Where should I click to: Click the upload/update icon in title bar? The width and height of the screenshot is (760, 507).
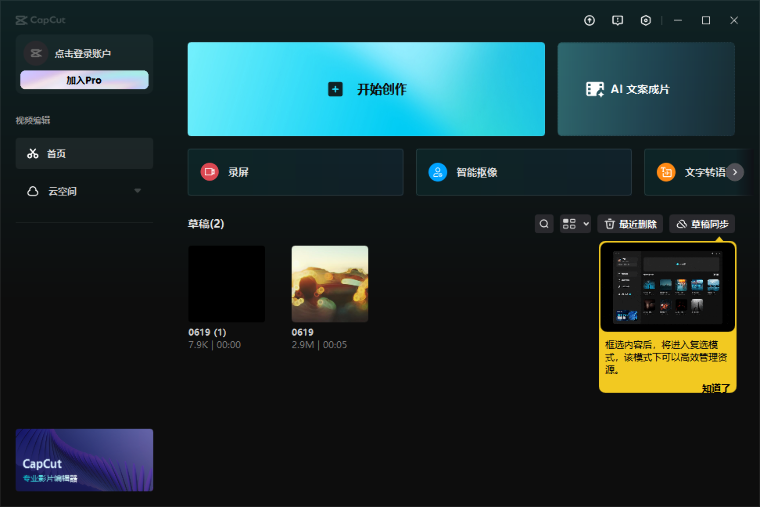[590, 20]
